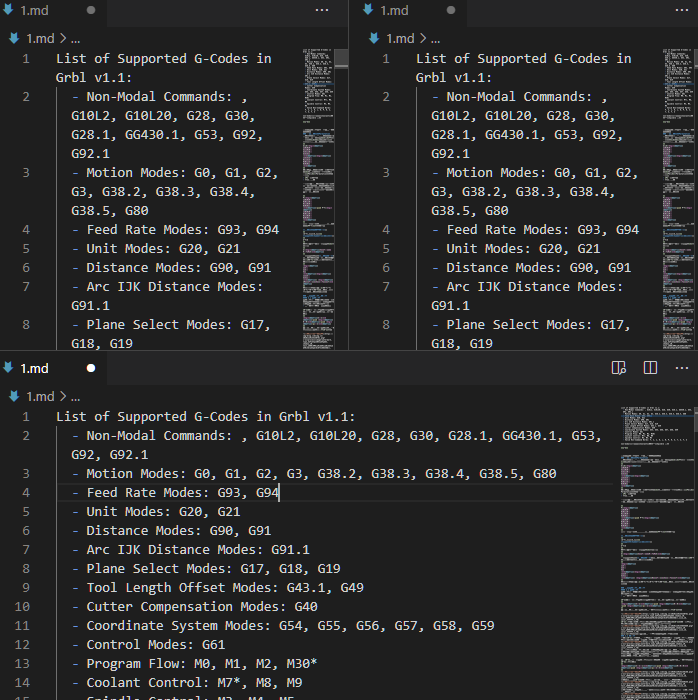Click line number 4 in bottom editor
The height and width of the screenshot is (700, 698).
(x=26, y=493)
